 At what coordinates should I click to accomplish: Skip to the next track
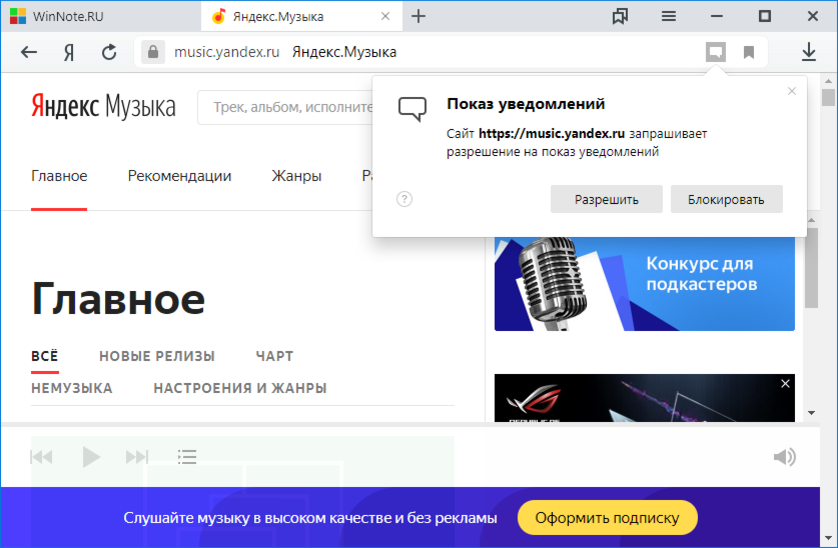137,457
